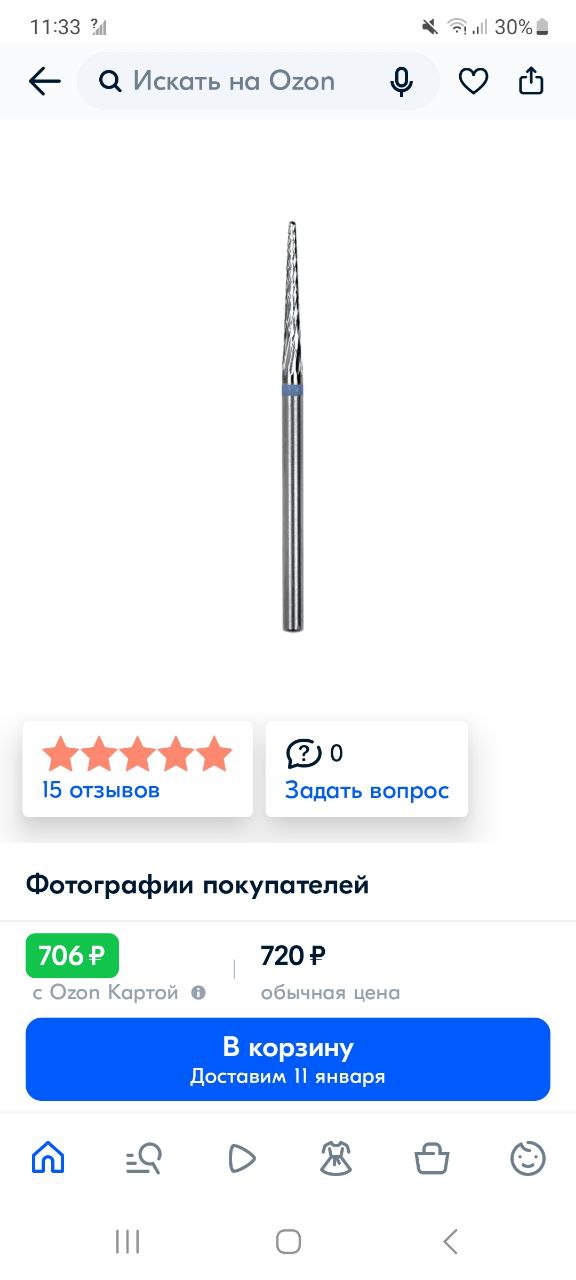The image size is (576, 1280).
Task: Open the Ozon home tab
Action: click(x=48, y=1158)
